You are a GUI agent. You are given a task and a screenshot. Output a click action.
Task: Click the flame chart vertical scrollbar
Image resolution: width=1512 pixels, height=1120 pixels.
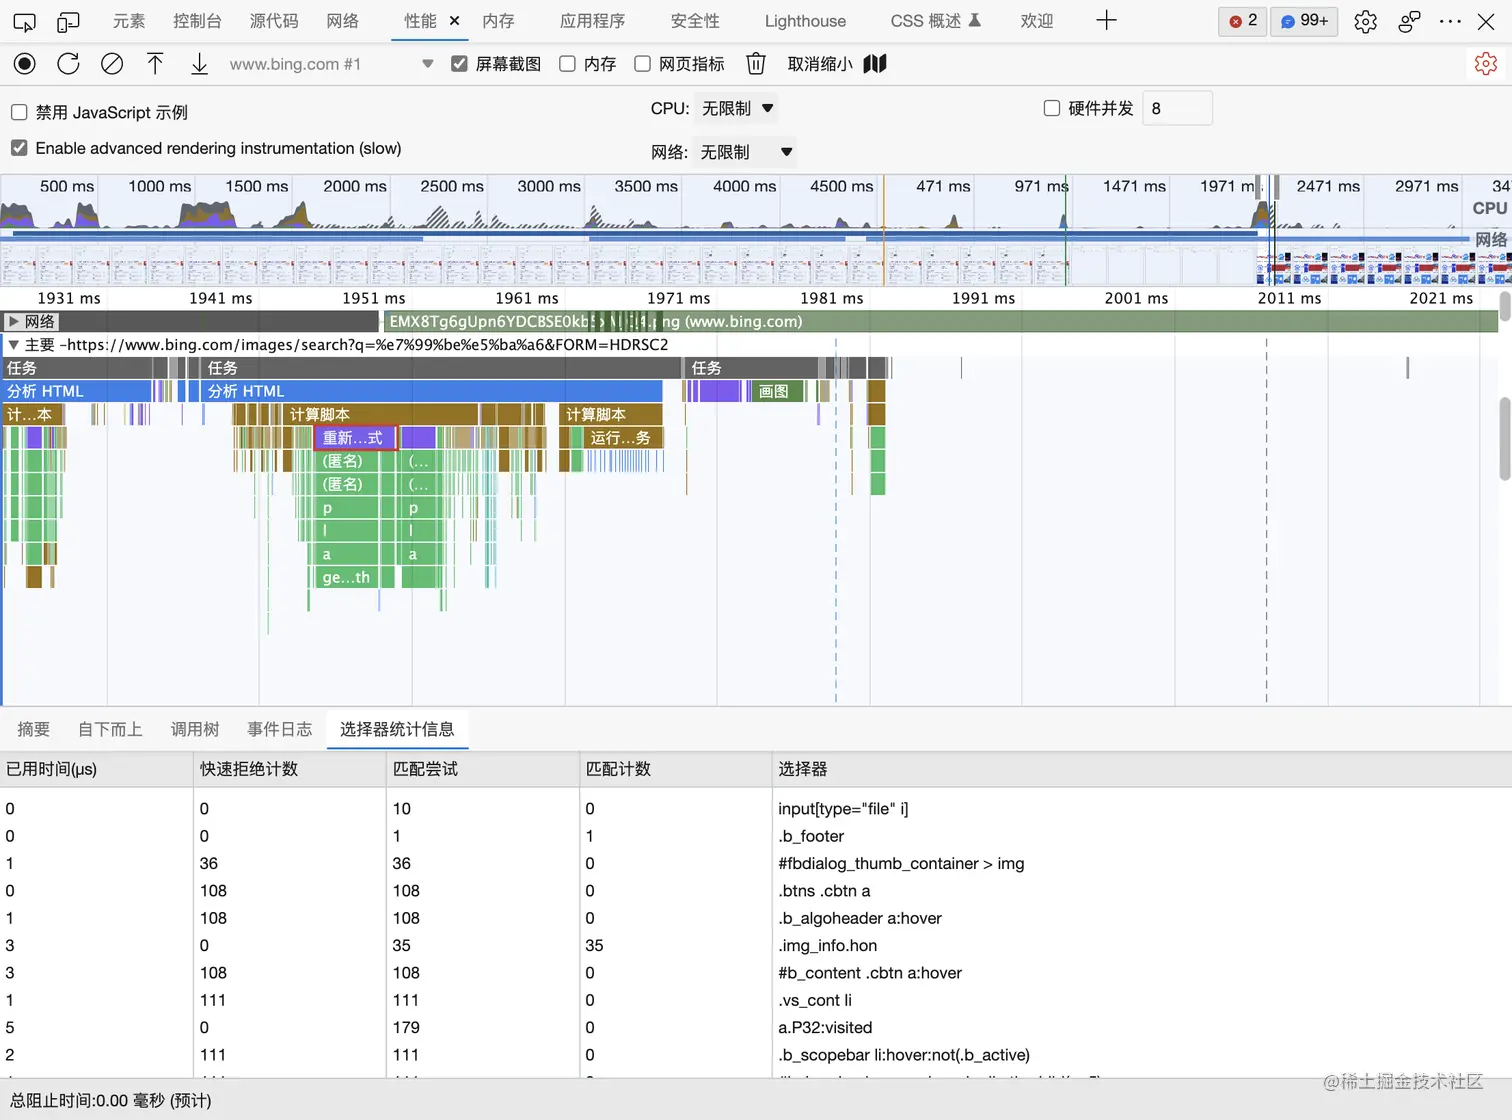click(x=1505, y=438)
